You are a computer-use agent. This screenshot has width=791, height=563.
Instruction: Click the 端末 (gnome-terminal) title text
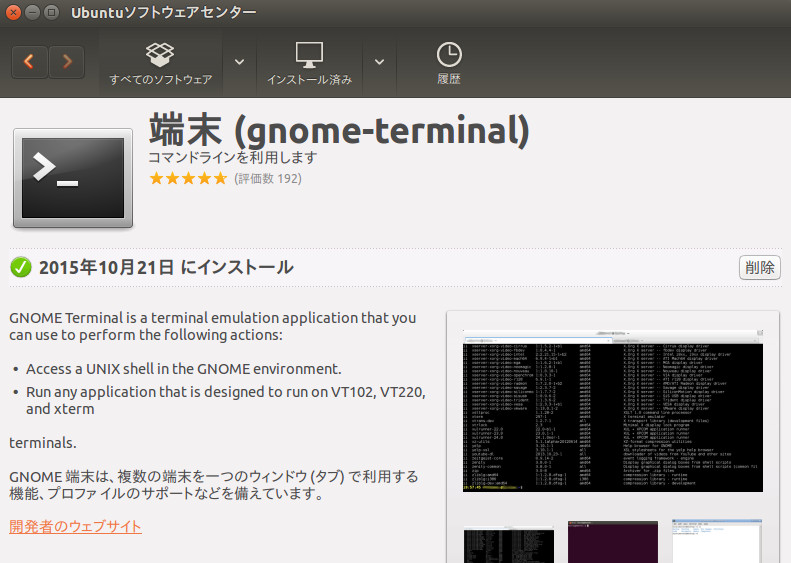click(339, 130)
